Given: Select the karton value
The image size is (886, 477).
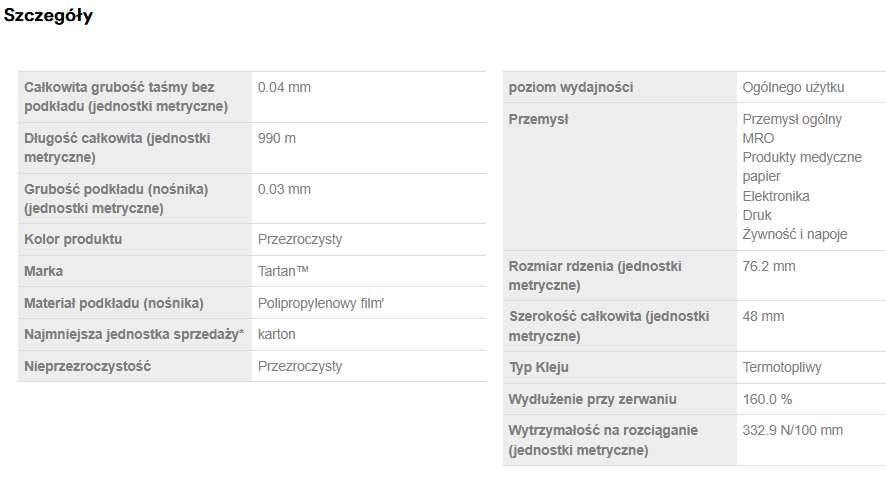Looking at the screenshot, I should tap(277, 334).
